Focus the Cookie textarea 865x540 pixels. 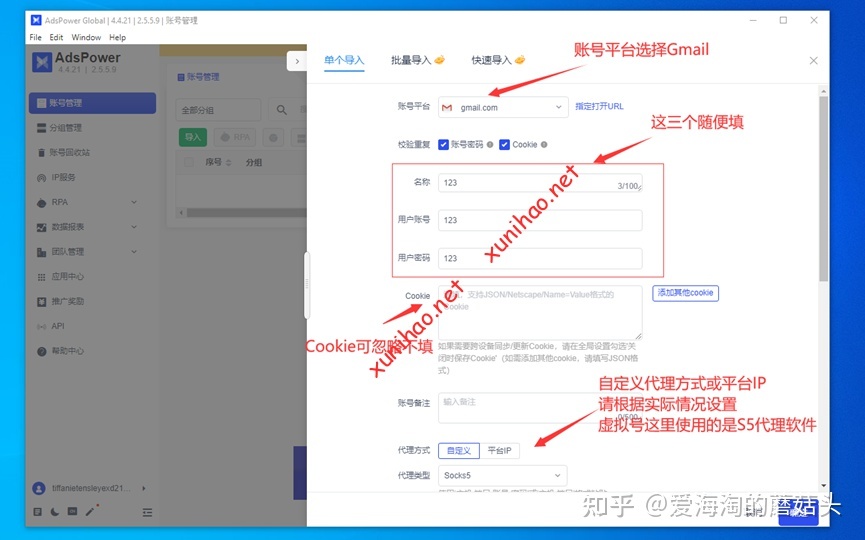tap(540, 312)
